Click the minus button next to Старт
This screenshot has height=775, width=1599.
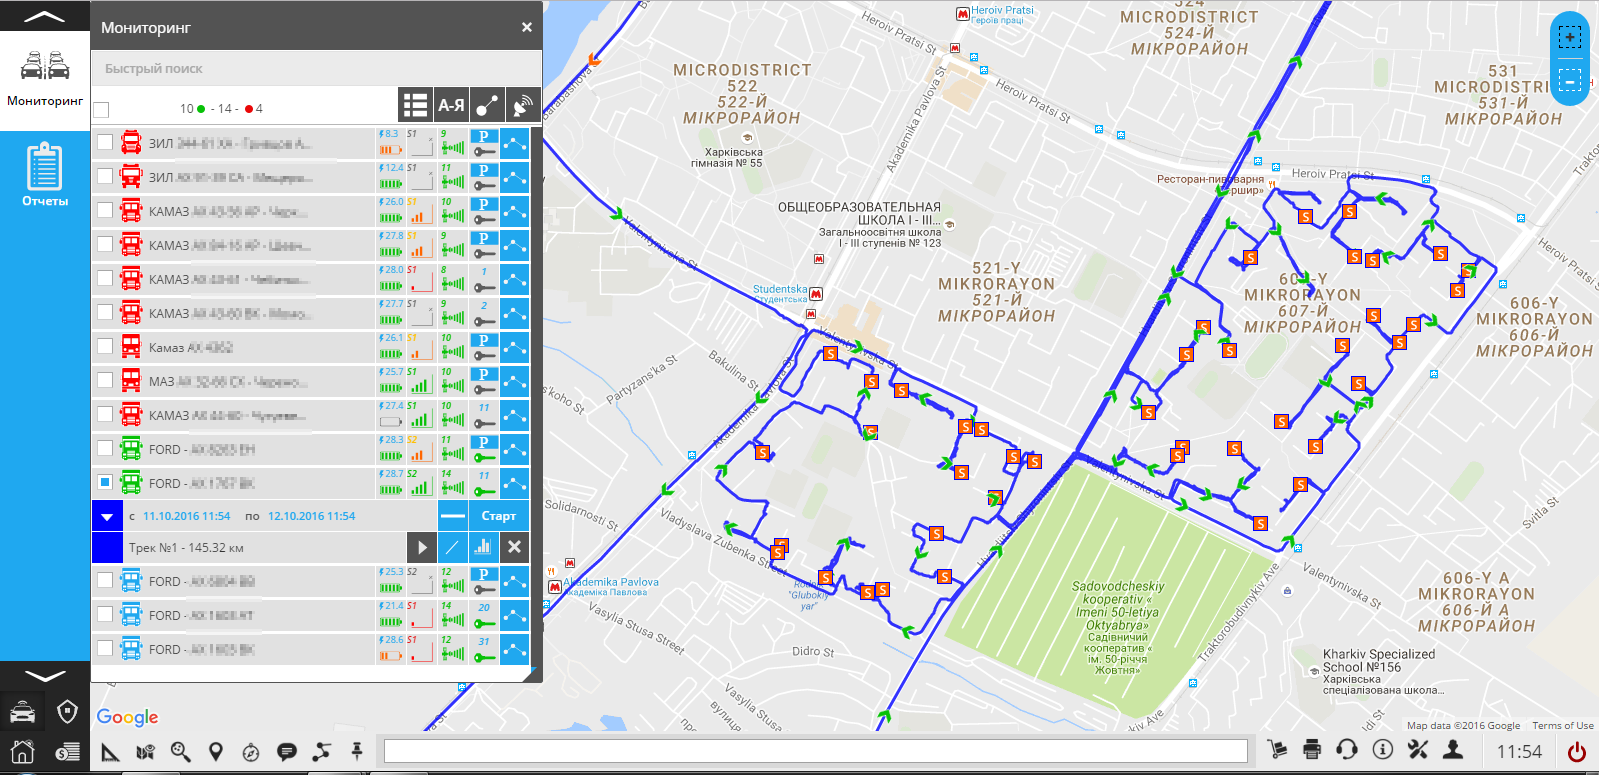[453, 516]
